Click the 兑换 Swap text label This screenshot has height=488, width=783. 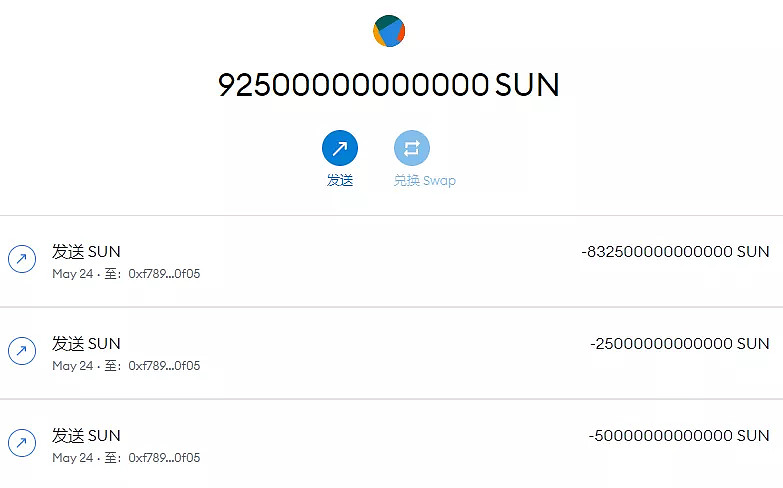(x=424, y=181)
